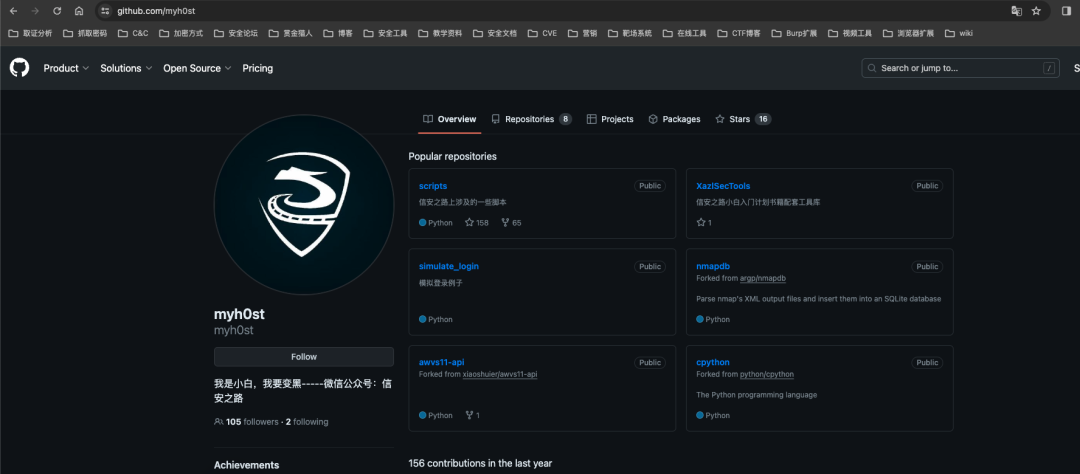Switch to the Packages tab
The image size is (1080, 474).
(x=674, y=119)
